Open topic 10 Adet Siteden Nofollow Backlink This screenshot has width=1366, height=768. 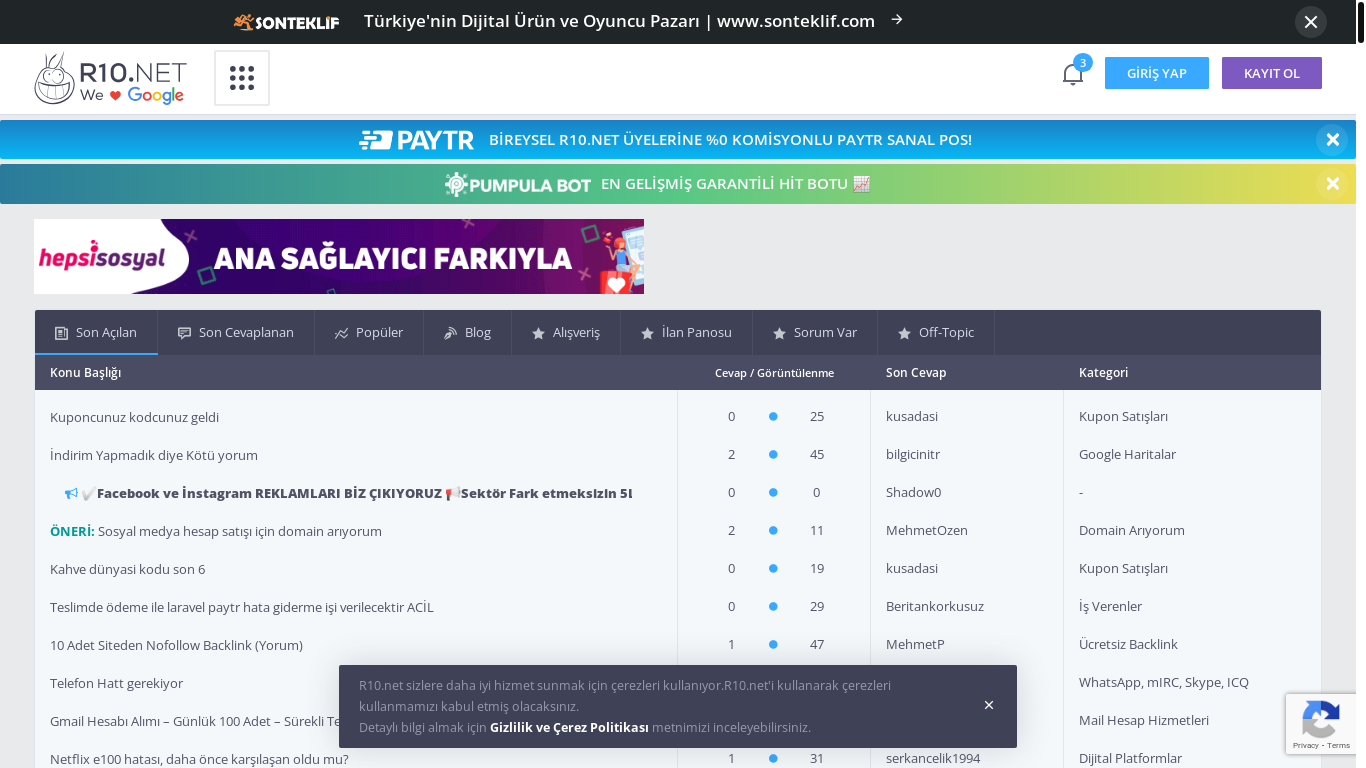coord(176,645)
